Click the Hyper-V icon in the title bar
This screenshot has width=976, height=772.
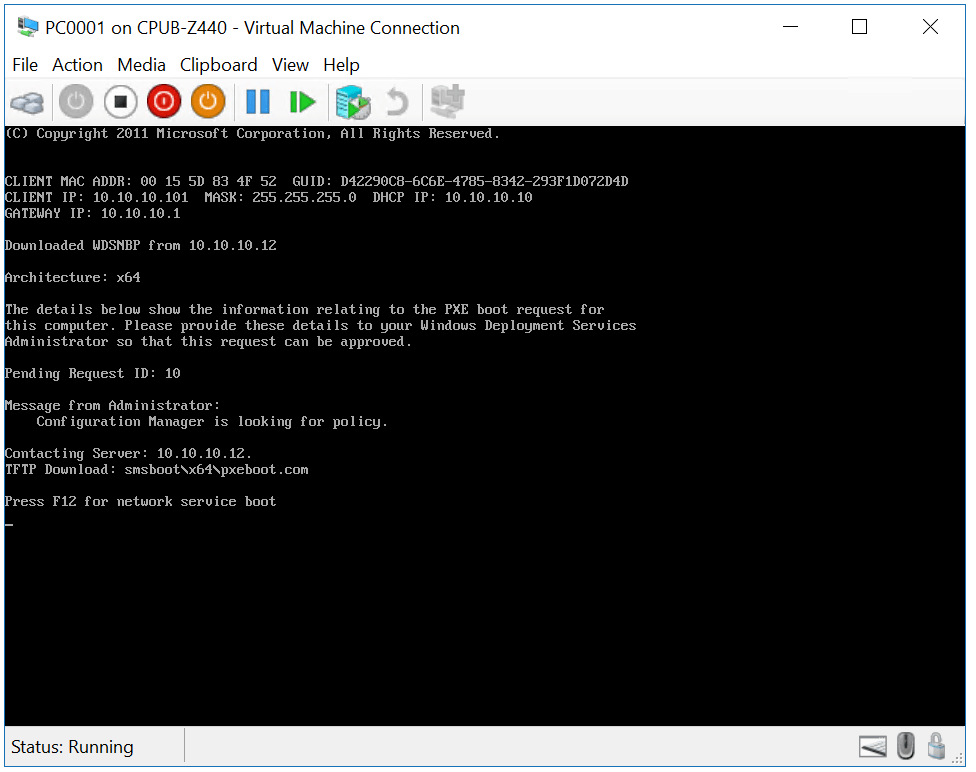pos(27,27)
